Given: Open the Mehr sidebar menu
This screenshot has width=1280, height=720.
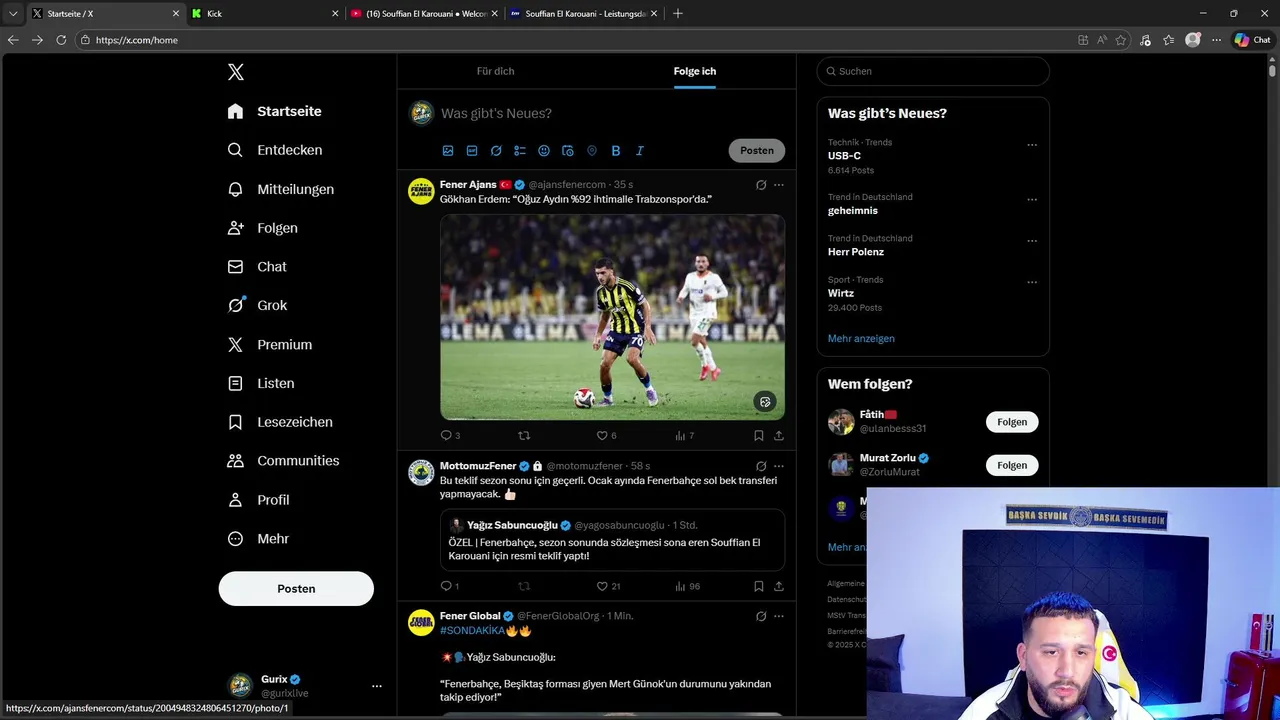Looking at the screenshot, I should (258, 539).
